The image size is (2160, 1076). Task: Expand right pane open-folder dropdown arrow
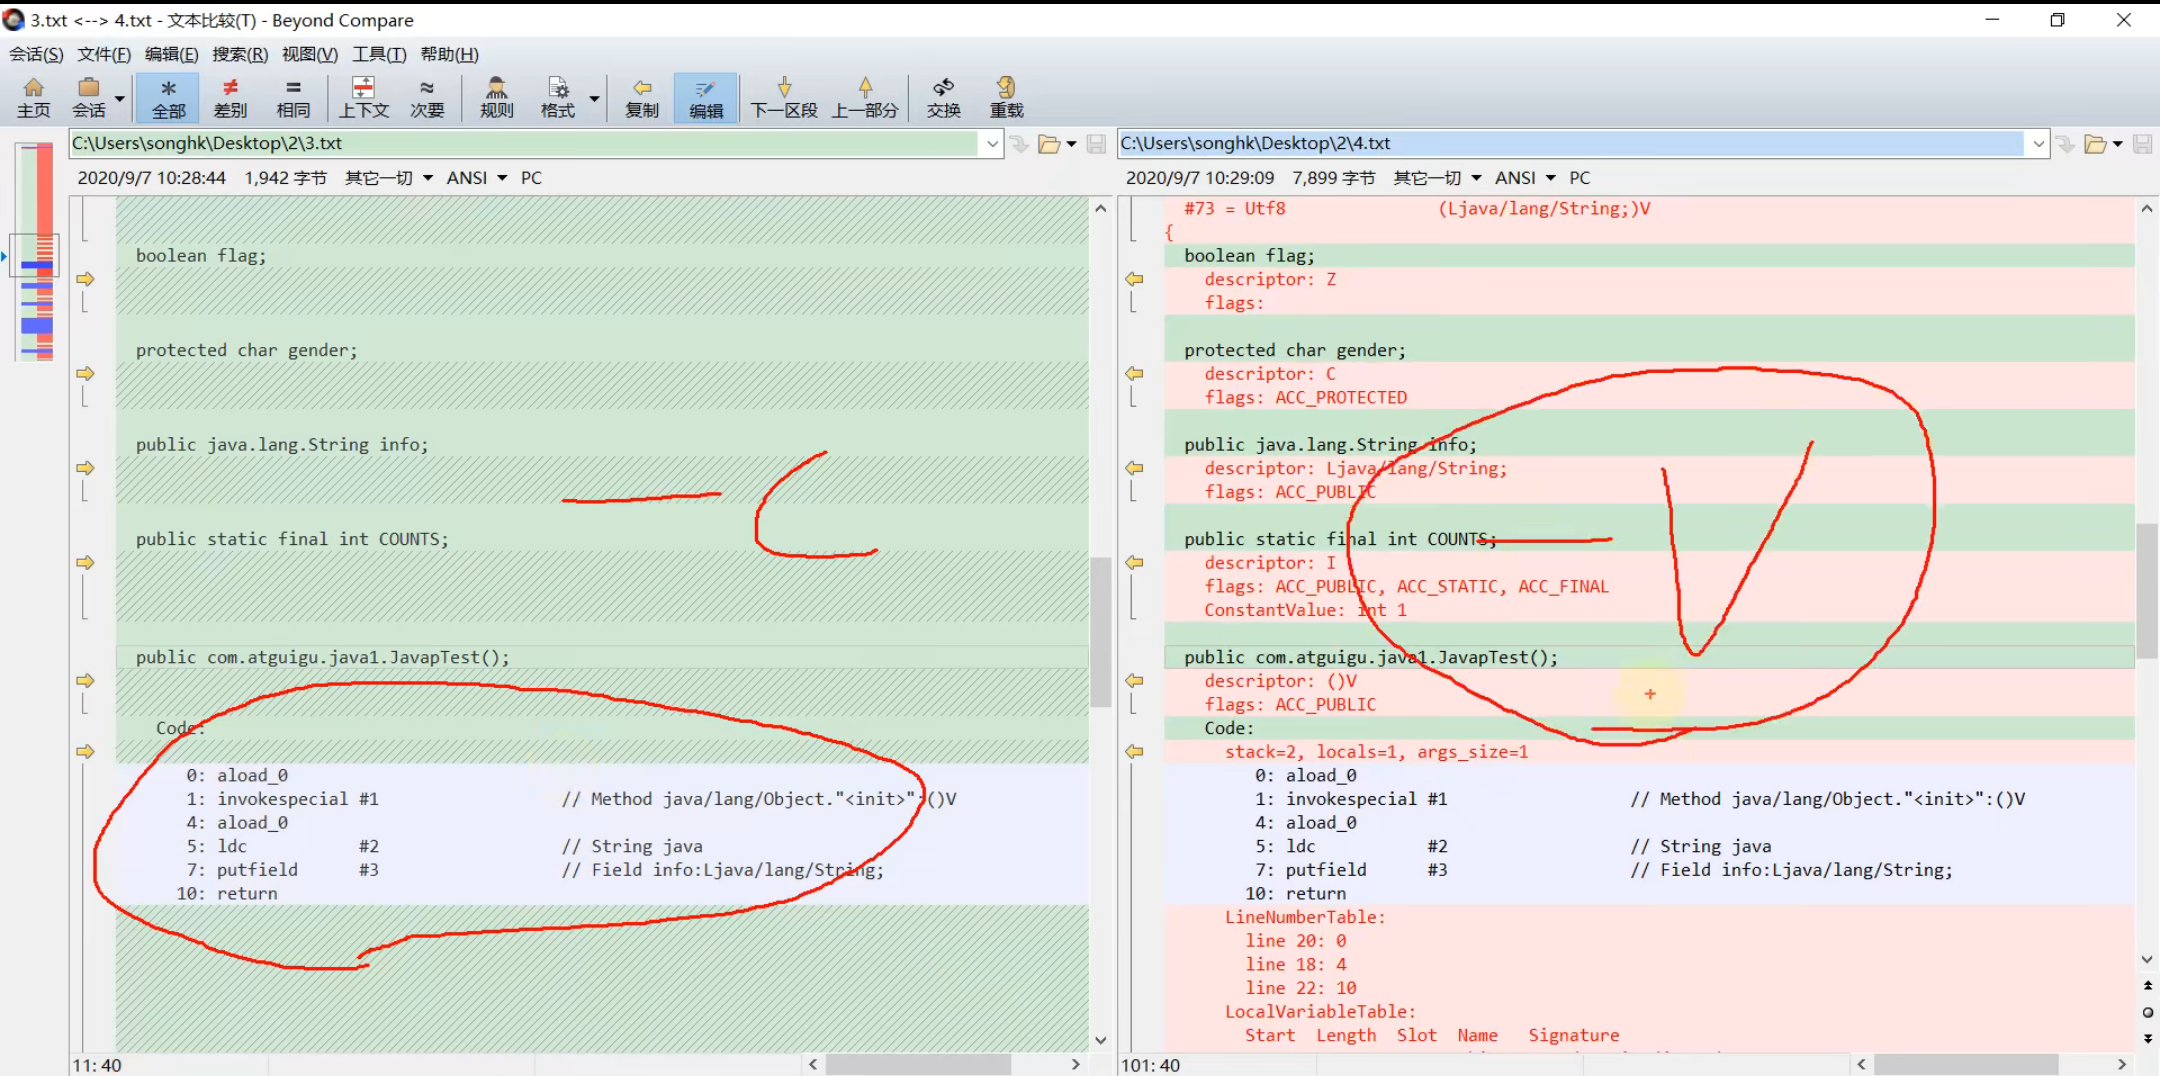coord(2117,144)
